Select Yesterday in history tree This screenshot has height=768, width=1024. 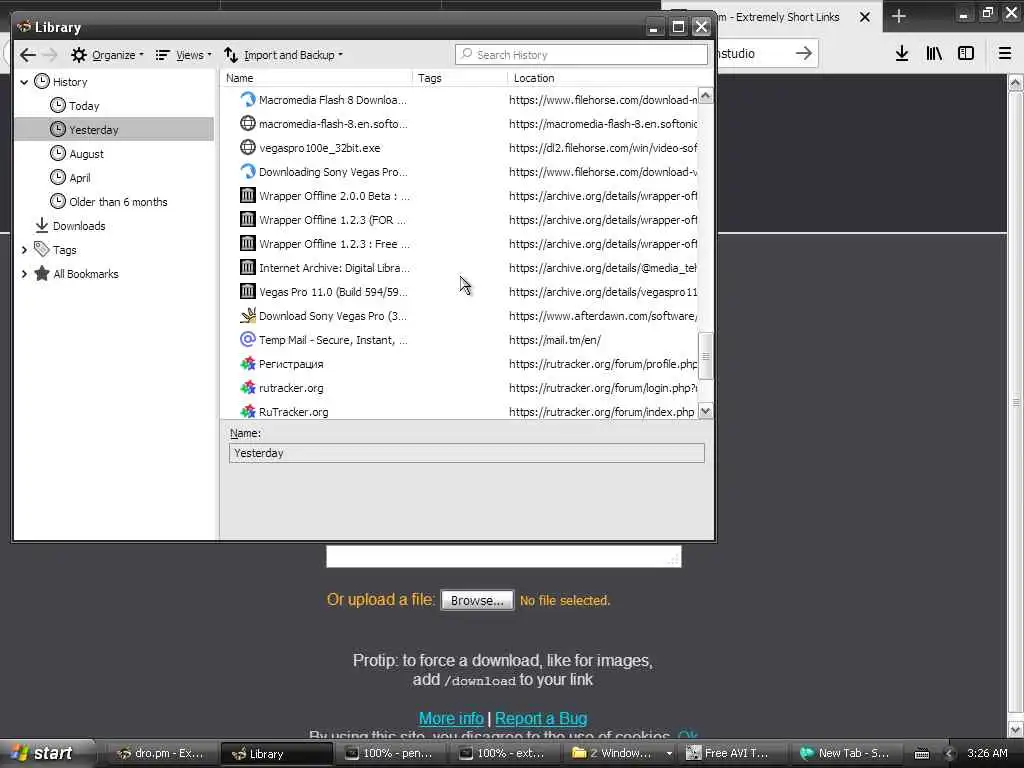[114, 129]
